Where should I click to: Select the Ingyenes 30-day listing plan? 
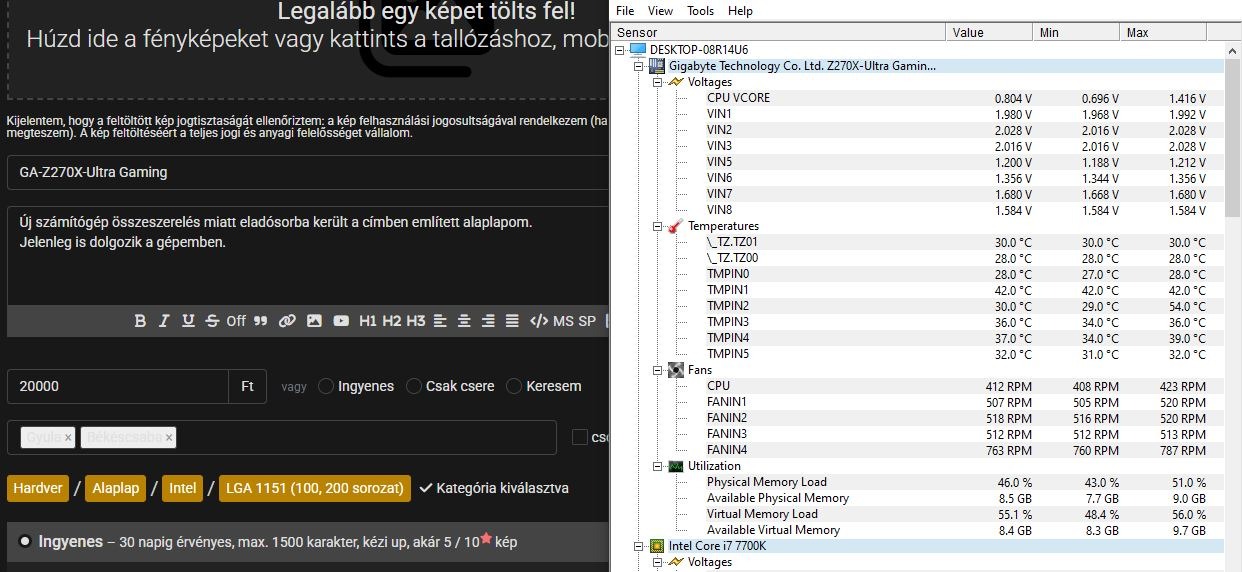tap(25, 541)
